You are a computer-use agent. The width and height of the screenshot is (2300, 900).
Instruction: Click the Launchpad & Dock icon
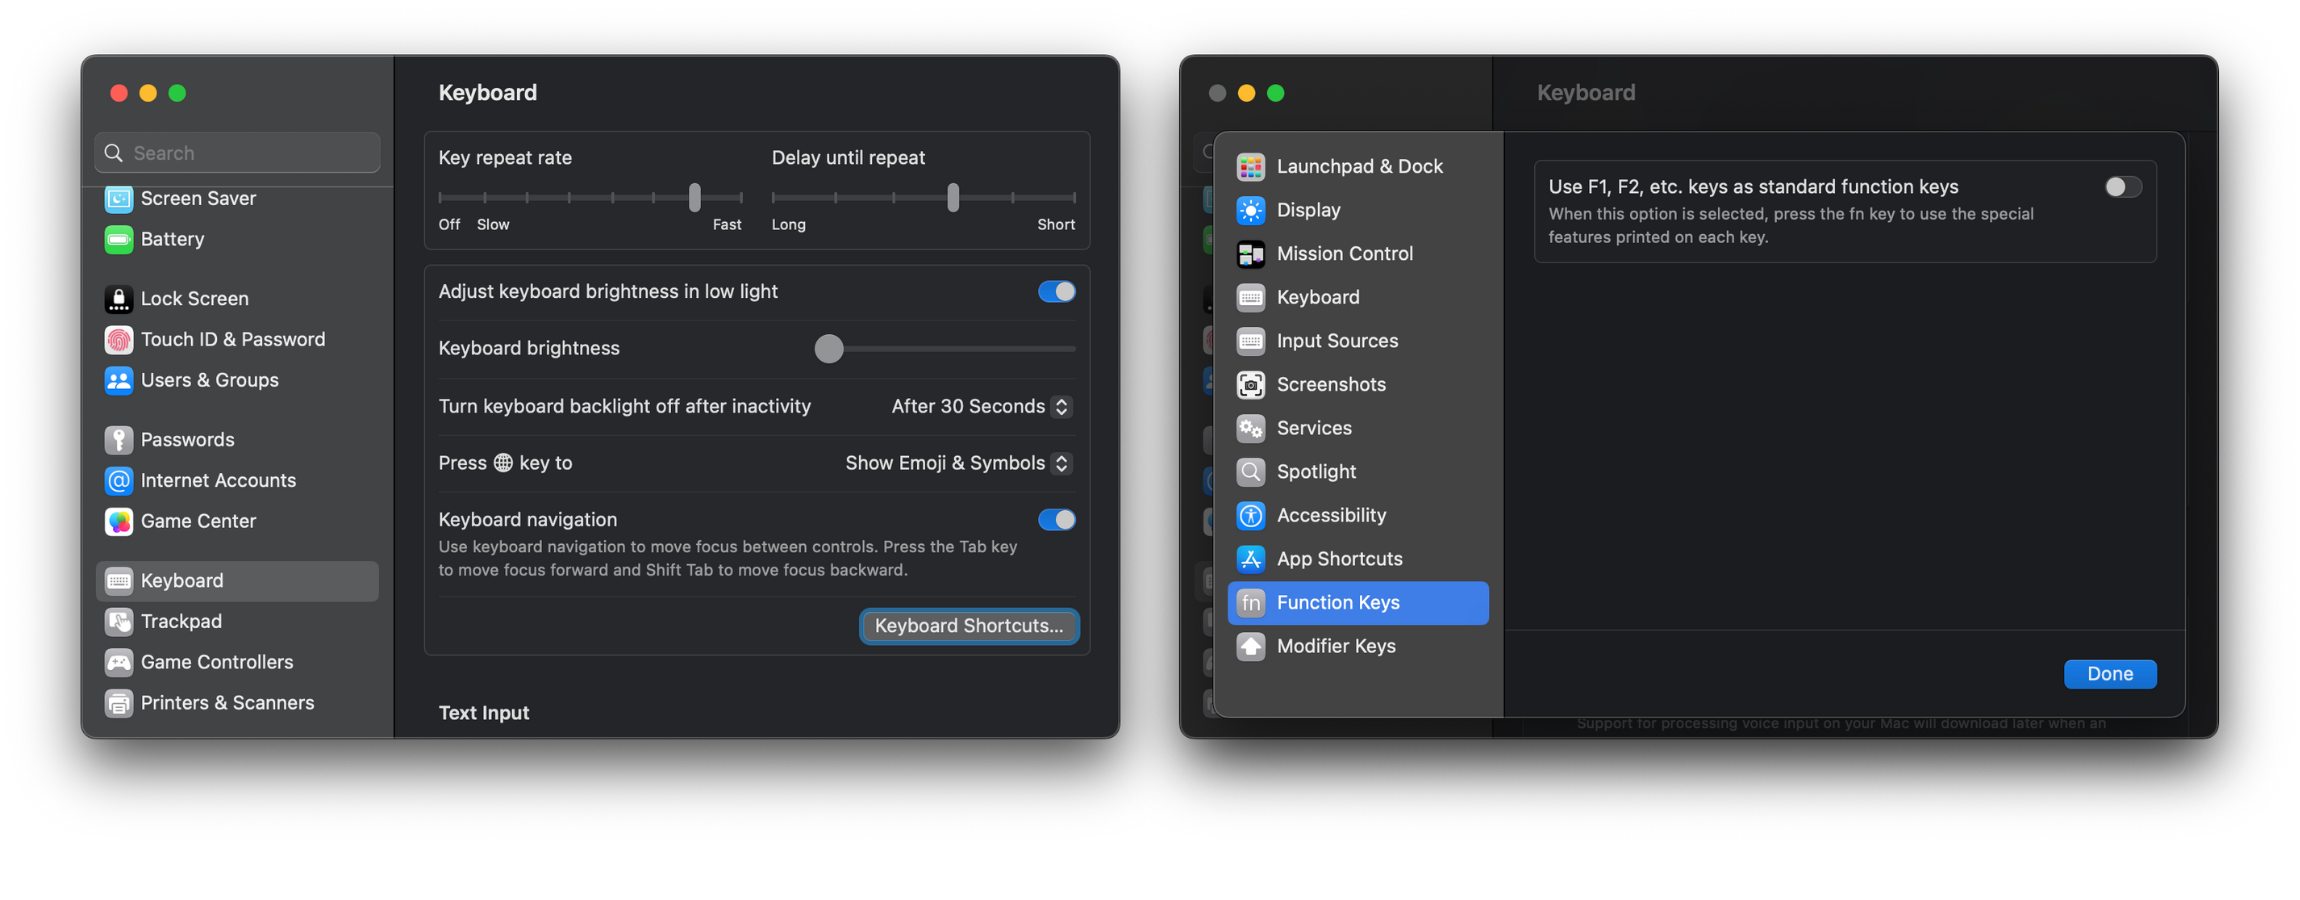(1250, 167)
